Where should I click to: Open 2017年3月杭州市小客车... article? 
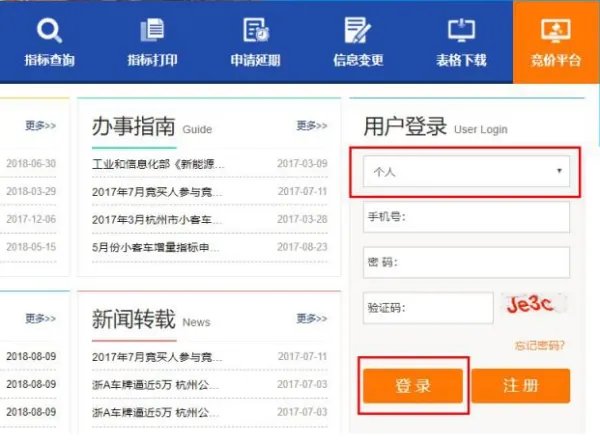click(157, 220)
